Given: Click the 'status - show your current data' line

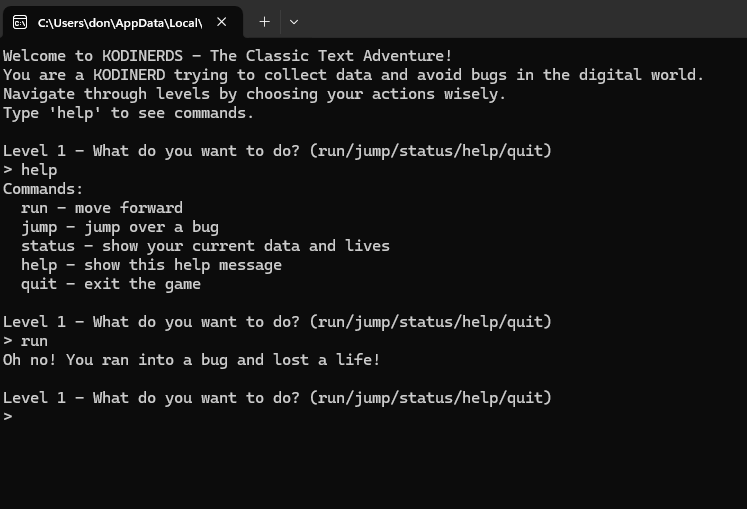Looking at the screenshot, I should 205,246.
